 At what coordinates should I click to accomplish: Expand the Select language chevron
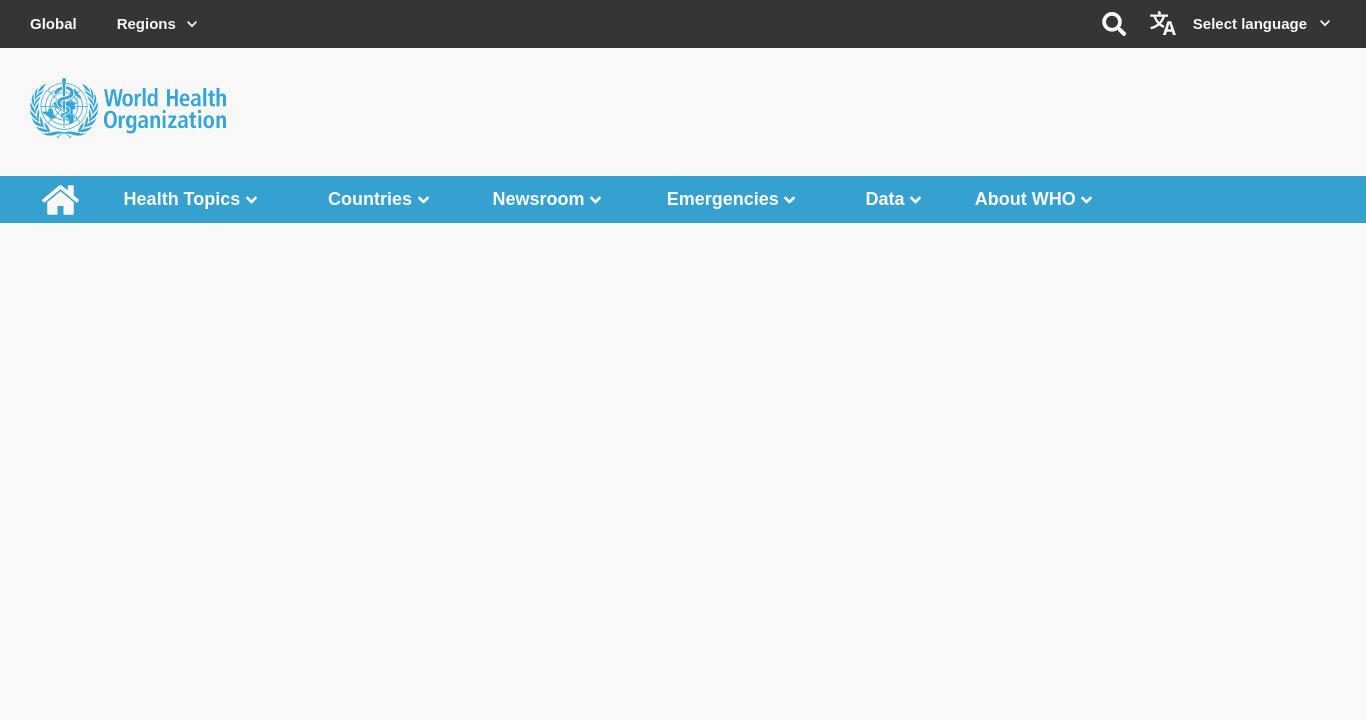click(1325, 24)
